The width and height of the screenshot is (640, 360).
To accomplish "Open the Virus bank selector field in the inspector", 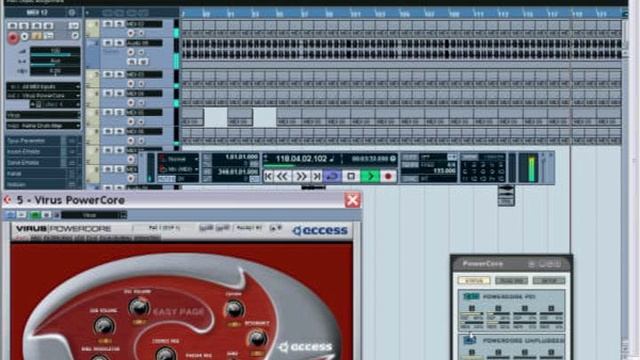I will point(43,116).
